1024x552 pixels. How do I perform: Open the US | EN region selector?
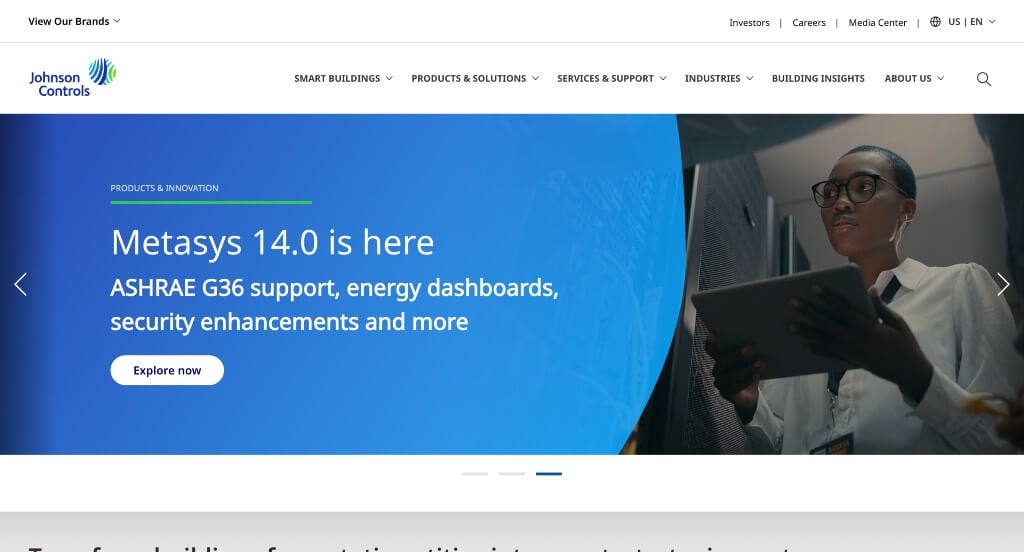tap(971, 22)
